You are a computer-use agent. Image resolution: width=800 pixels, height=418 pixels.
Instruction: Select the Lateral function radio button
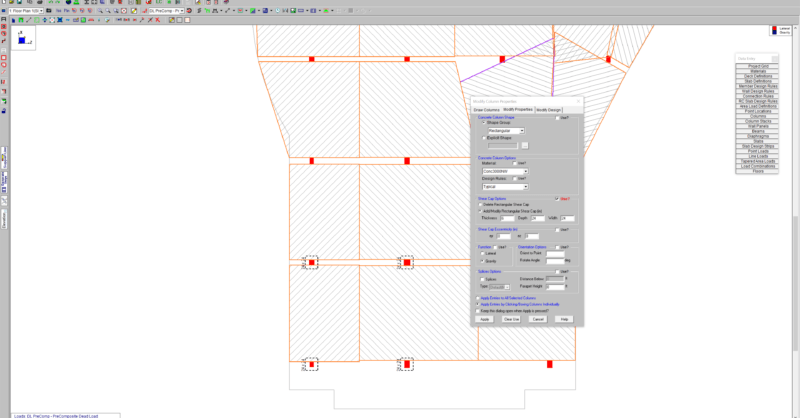481,255
